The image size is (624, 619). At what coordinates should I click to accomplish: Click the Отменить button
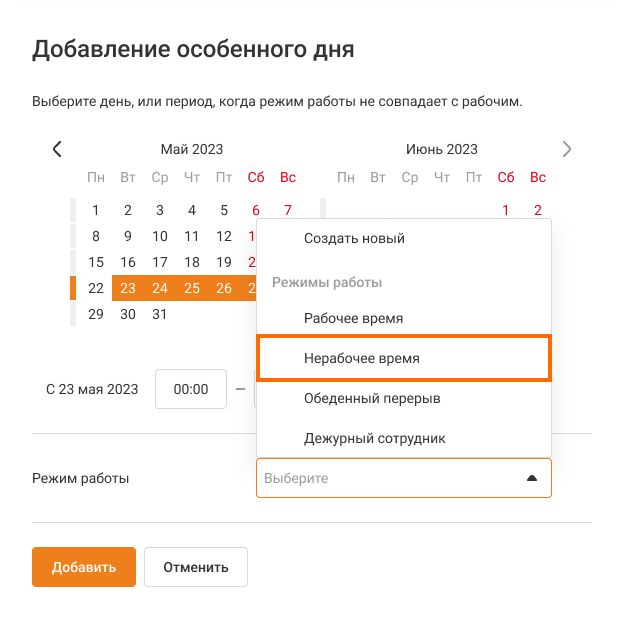[196, 567]
